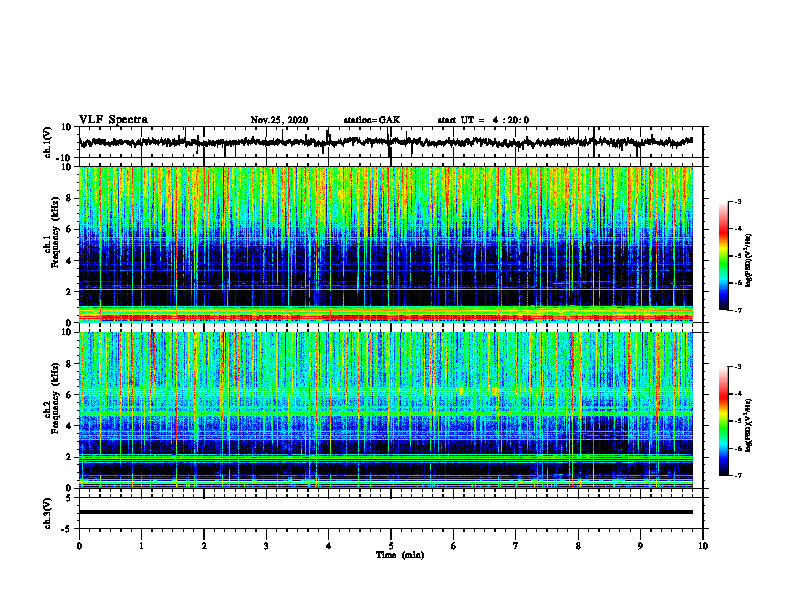Click the ch.1 voltage waveform trace
Viewport: 792px width, 612px height.
pyautogui.click(x=386, y=142)
